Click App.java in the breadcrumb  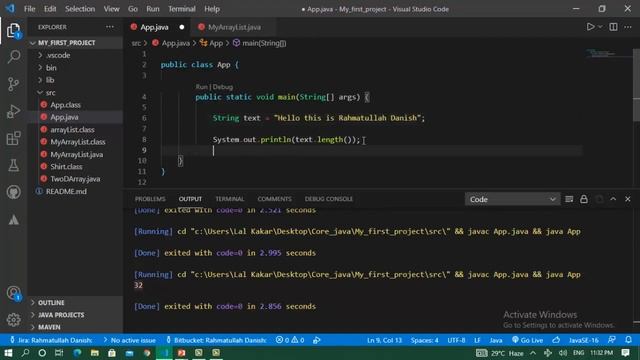click(x=176, y=43)
